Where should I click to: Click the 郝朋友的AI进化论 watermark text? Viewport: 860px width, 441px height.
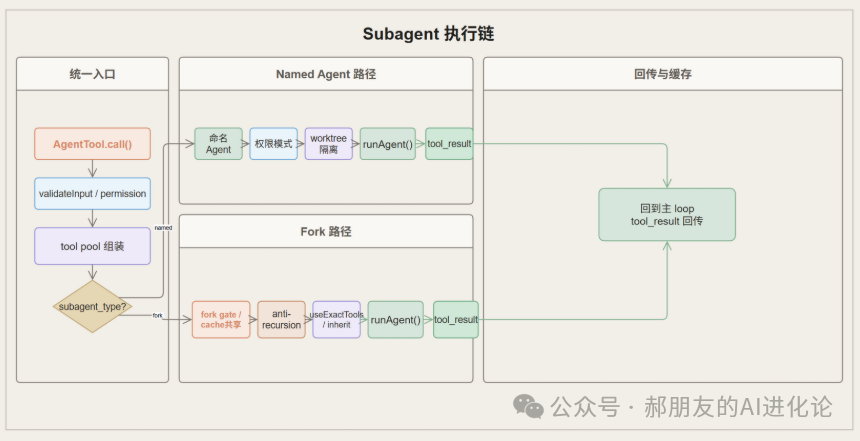click(x=738, y=406)
